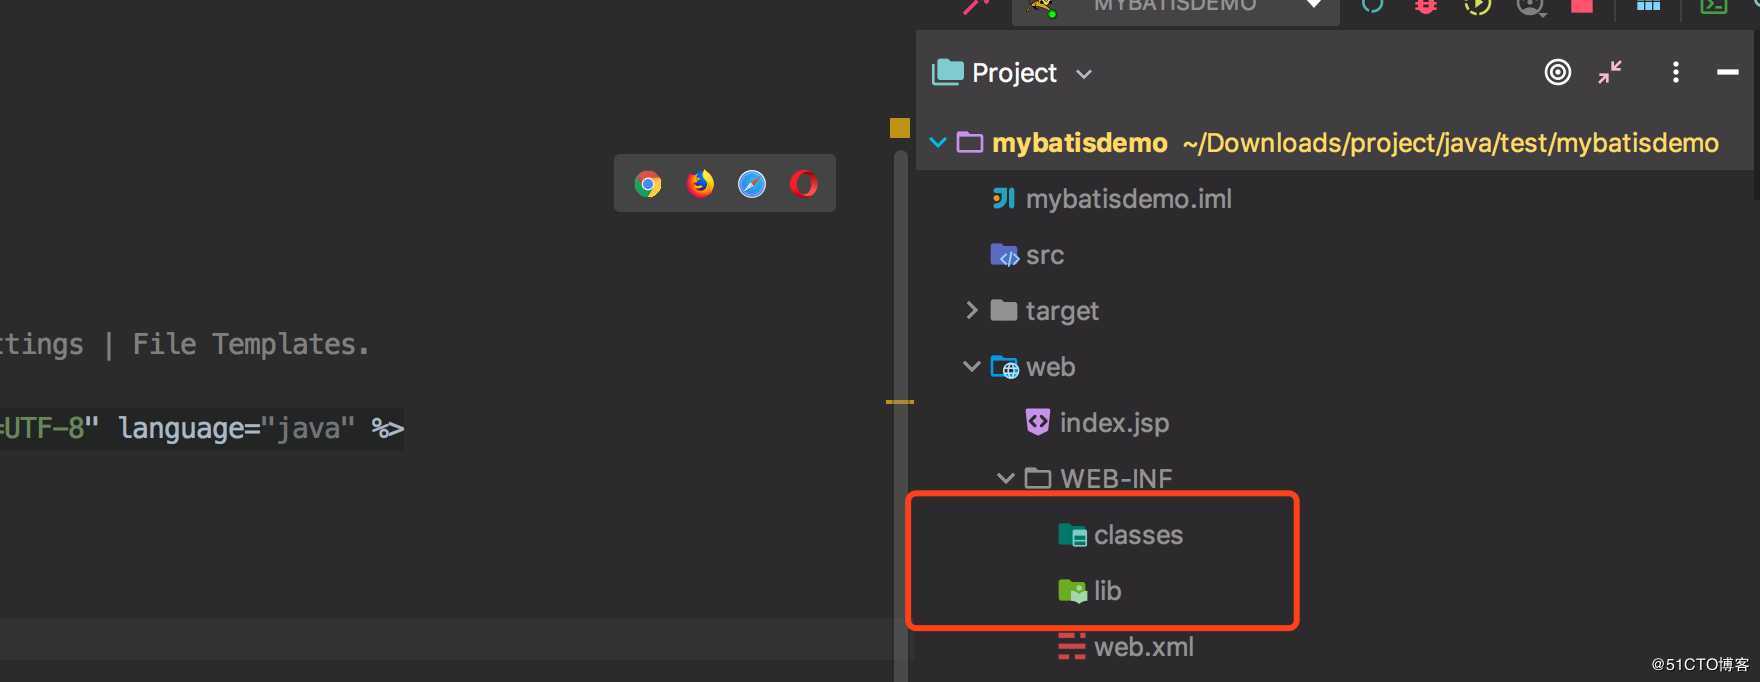1760x682 pixels.
Task: Click 'File Templates.' comment text
Action: (x=251, y=344)
